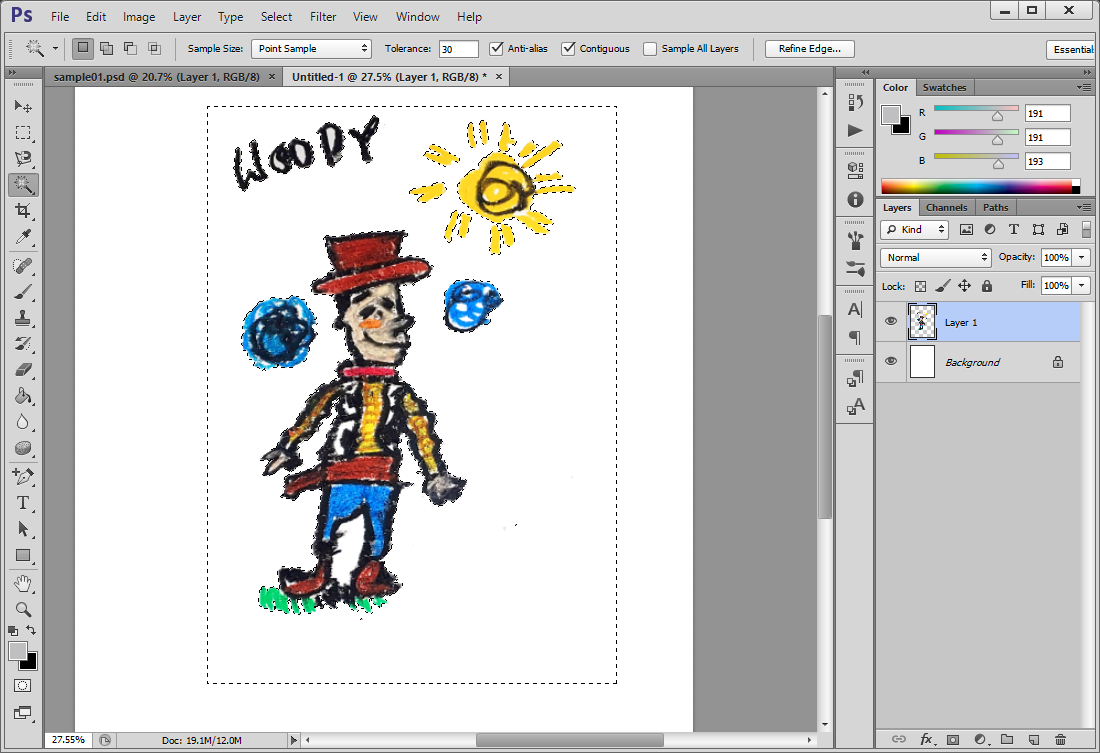1100x753 pixels.
Task: Choose Subtract from selection mode
Action: [130, 48]
